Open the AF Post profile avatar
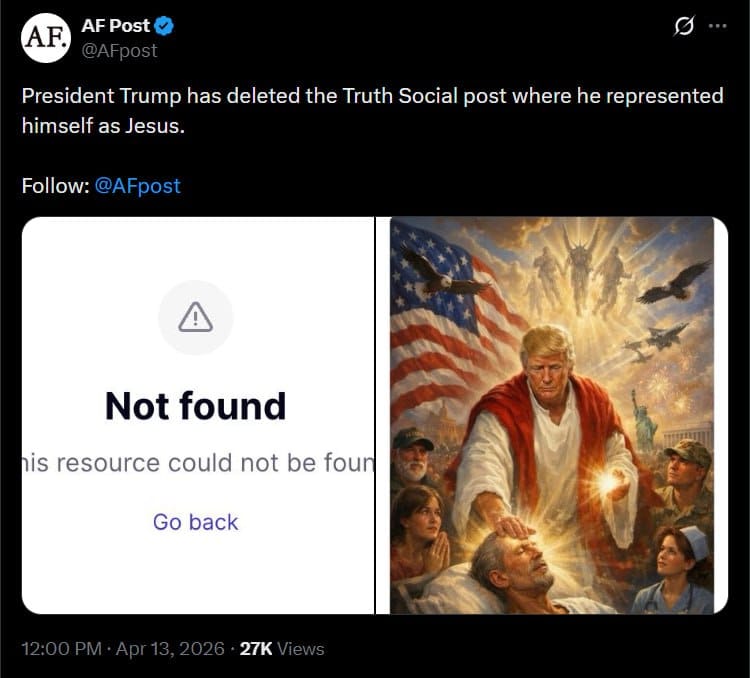Screen dimensions: 750x678 coord(46,38)
